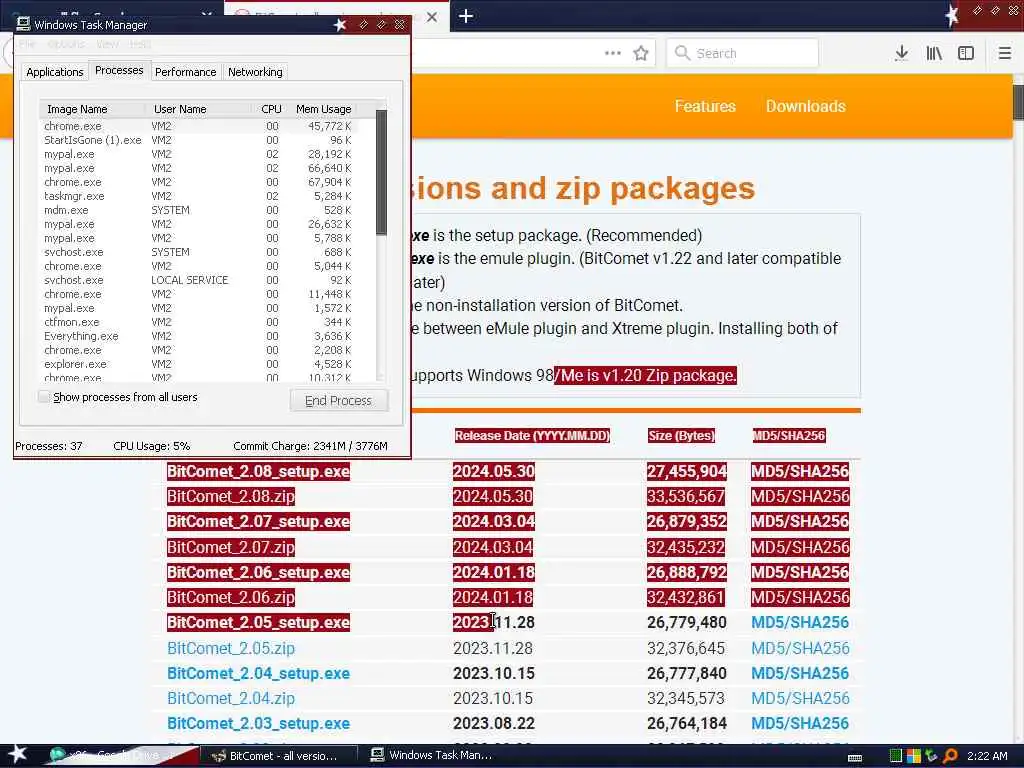Select the Processes tab
1024x768 pixels.
(x=119, y=70)
